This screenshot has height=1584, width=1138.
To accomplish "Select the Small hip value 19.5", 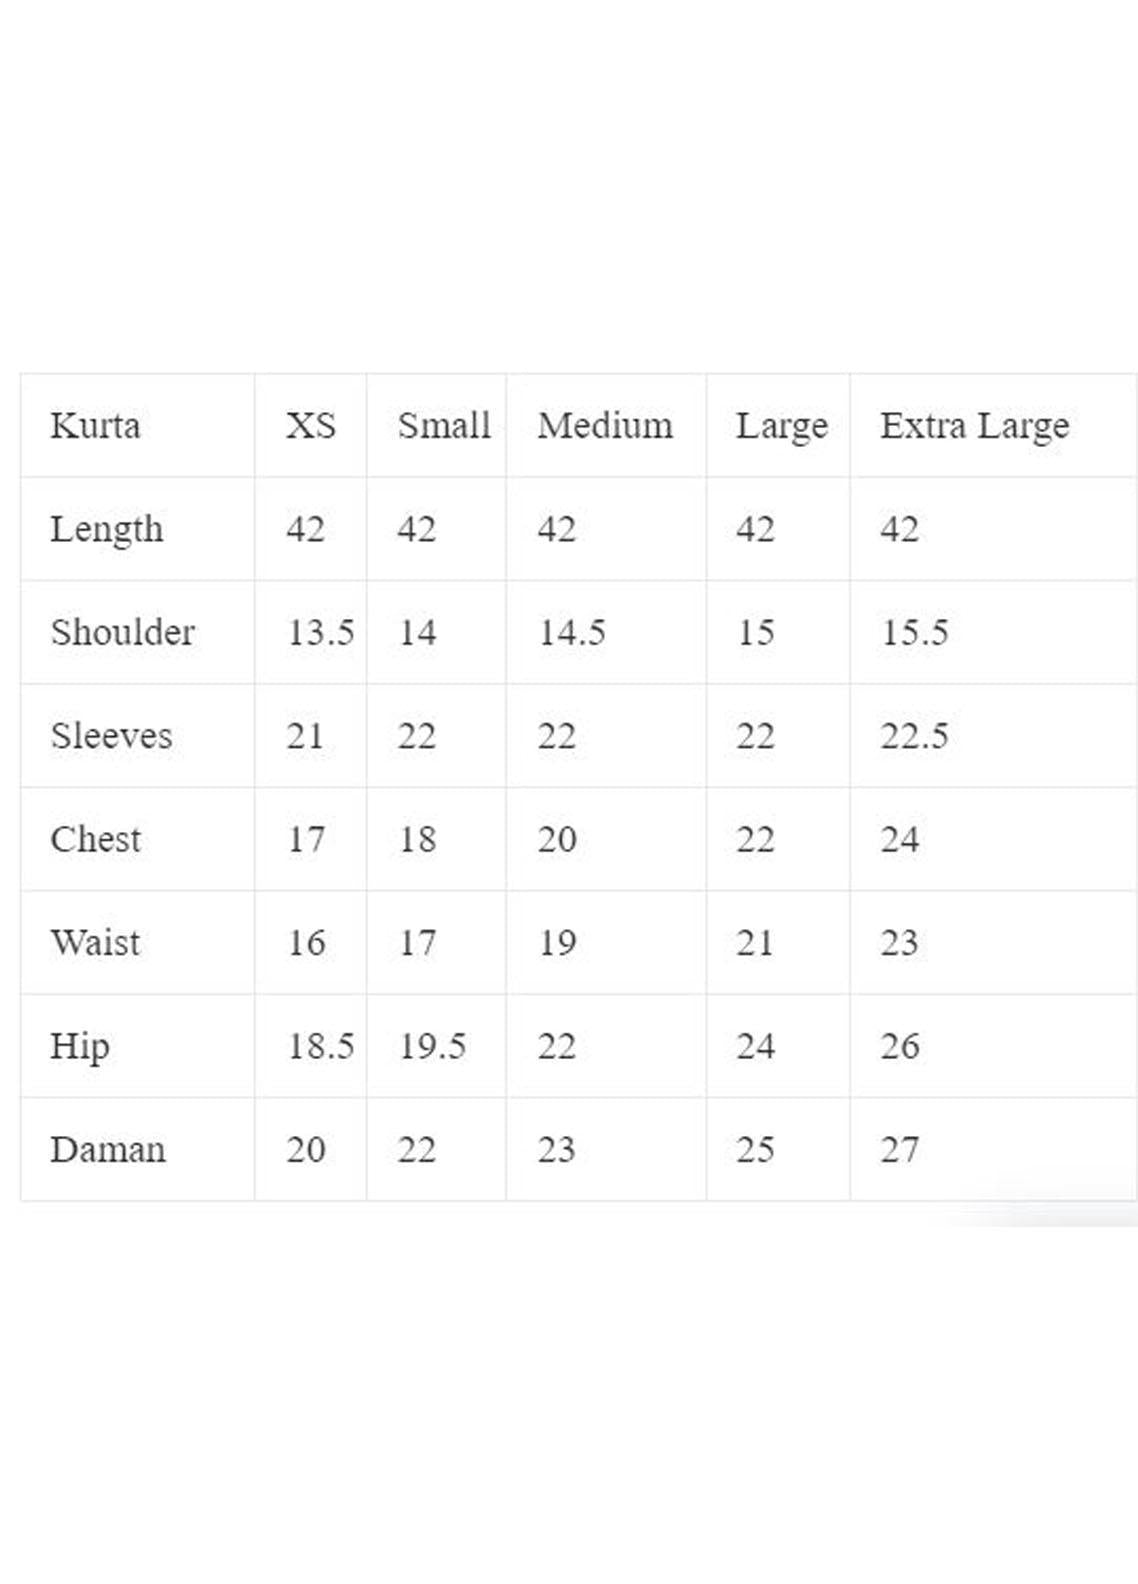I will (432, 1046).
